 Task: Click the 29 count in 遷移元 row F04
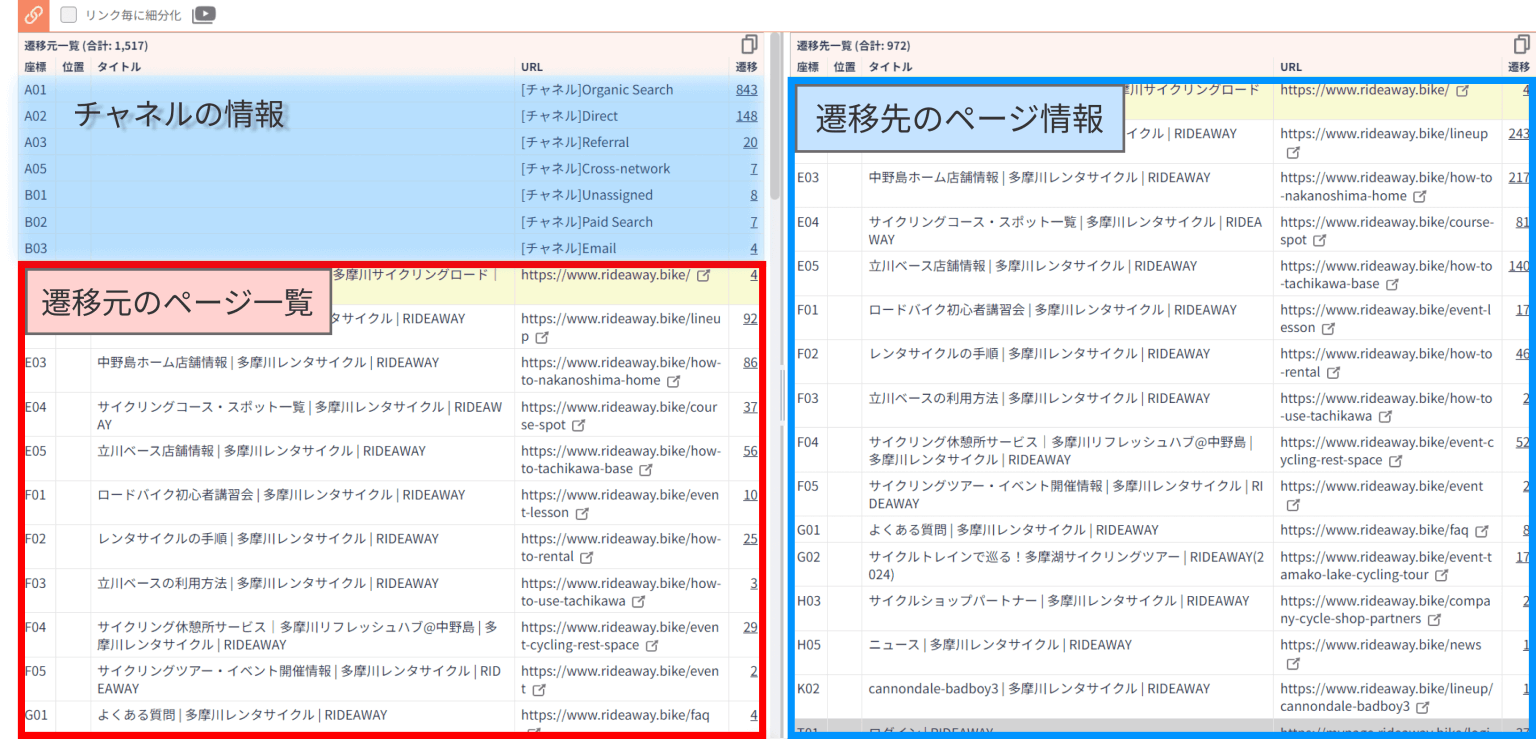click(x=750, y=627)
